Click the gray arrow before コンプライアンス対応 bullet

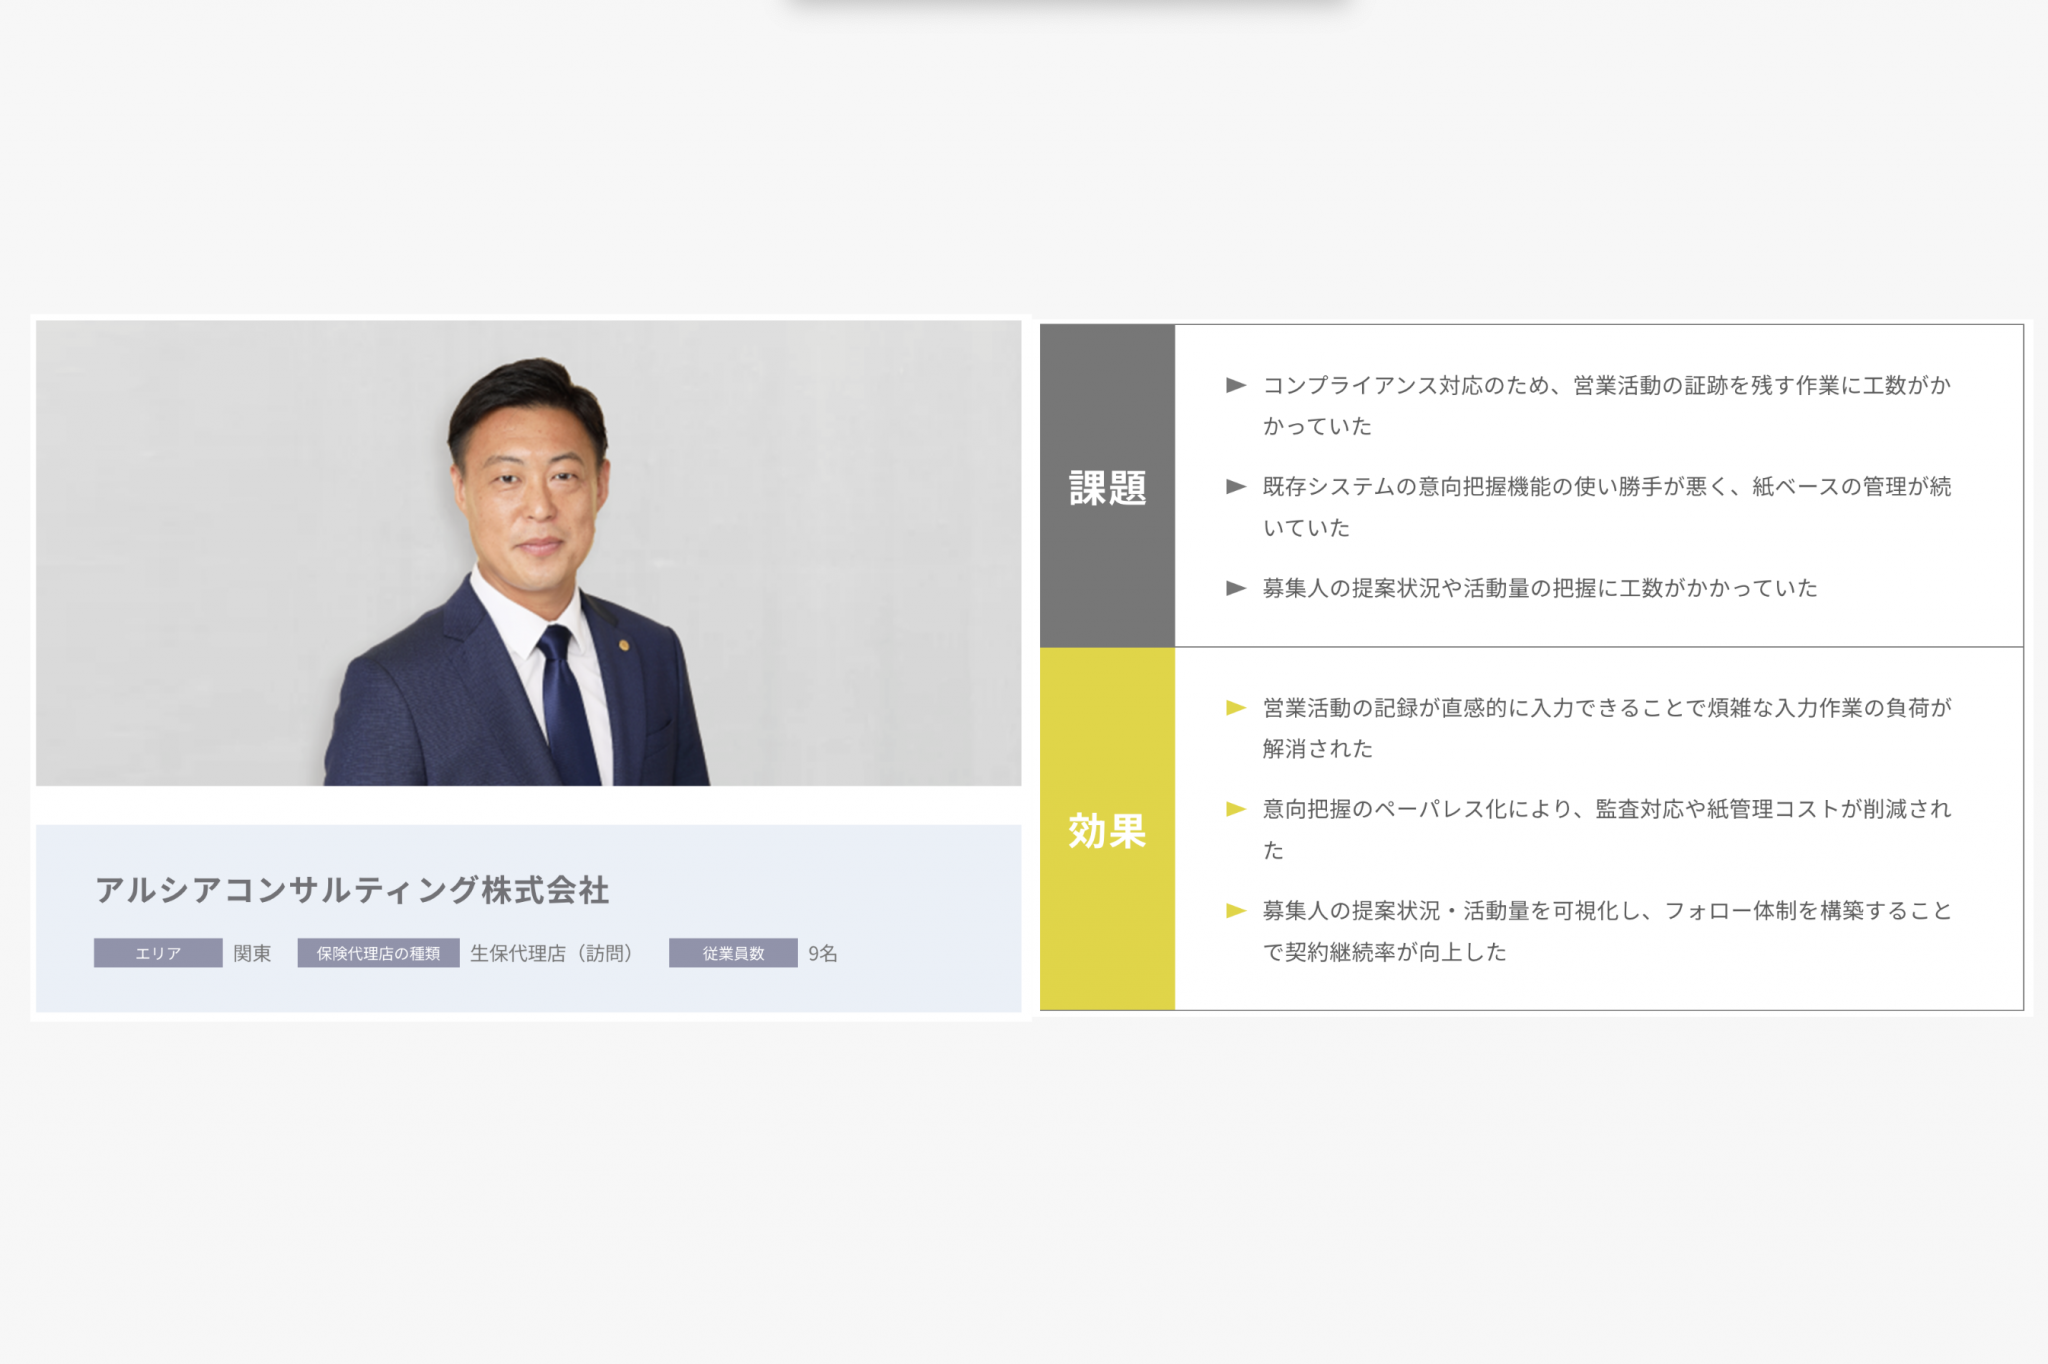tap(1234, 385)
